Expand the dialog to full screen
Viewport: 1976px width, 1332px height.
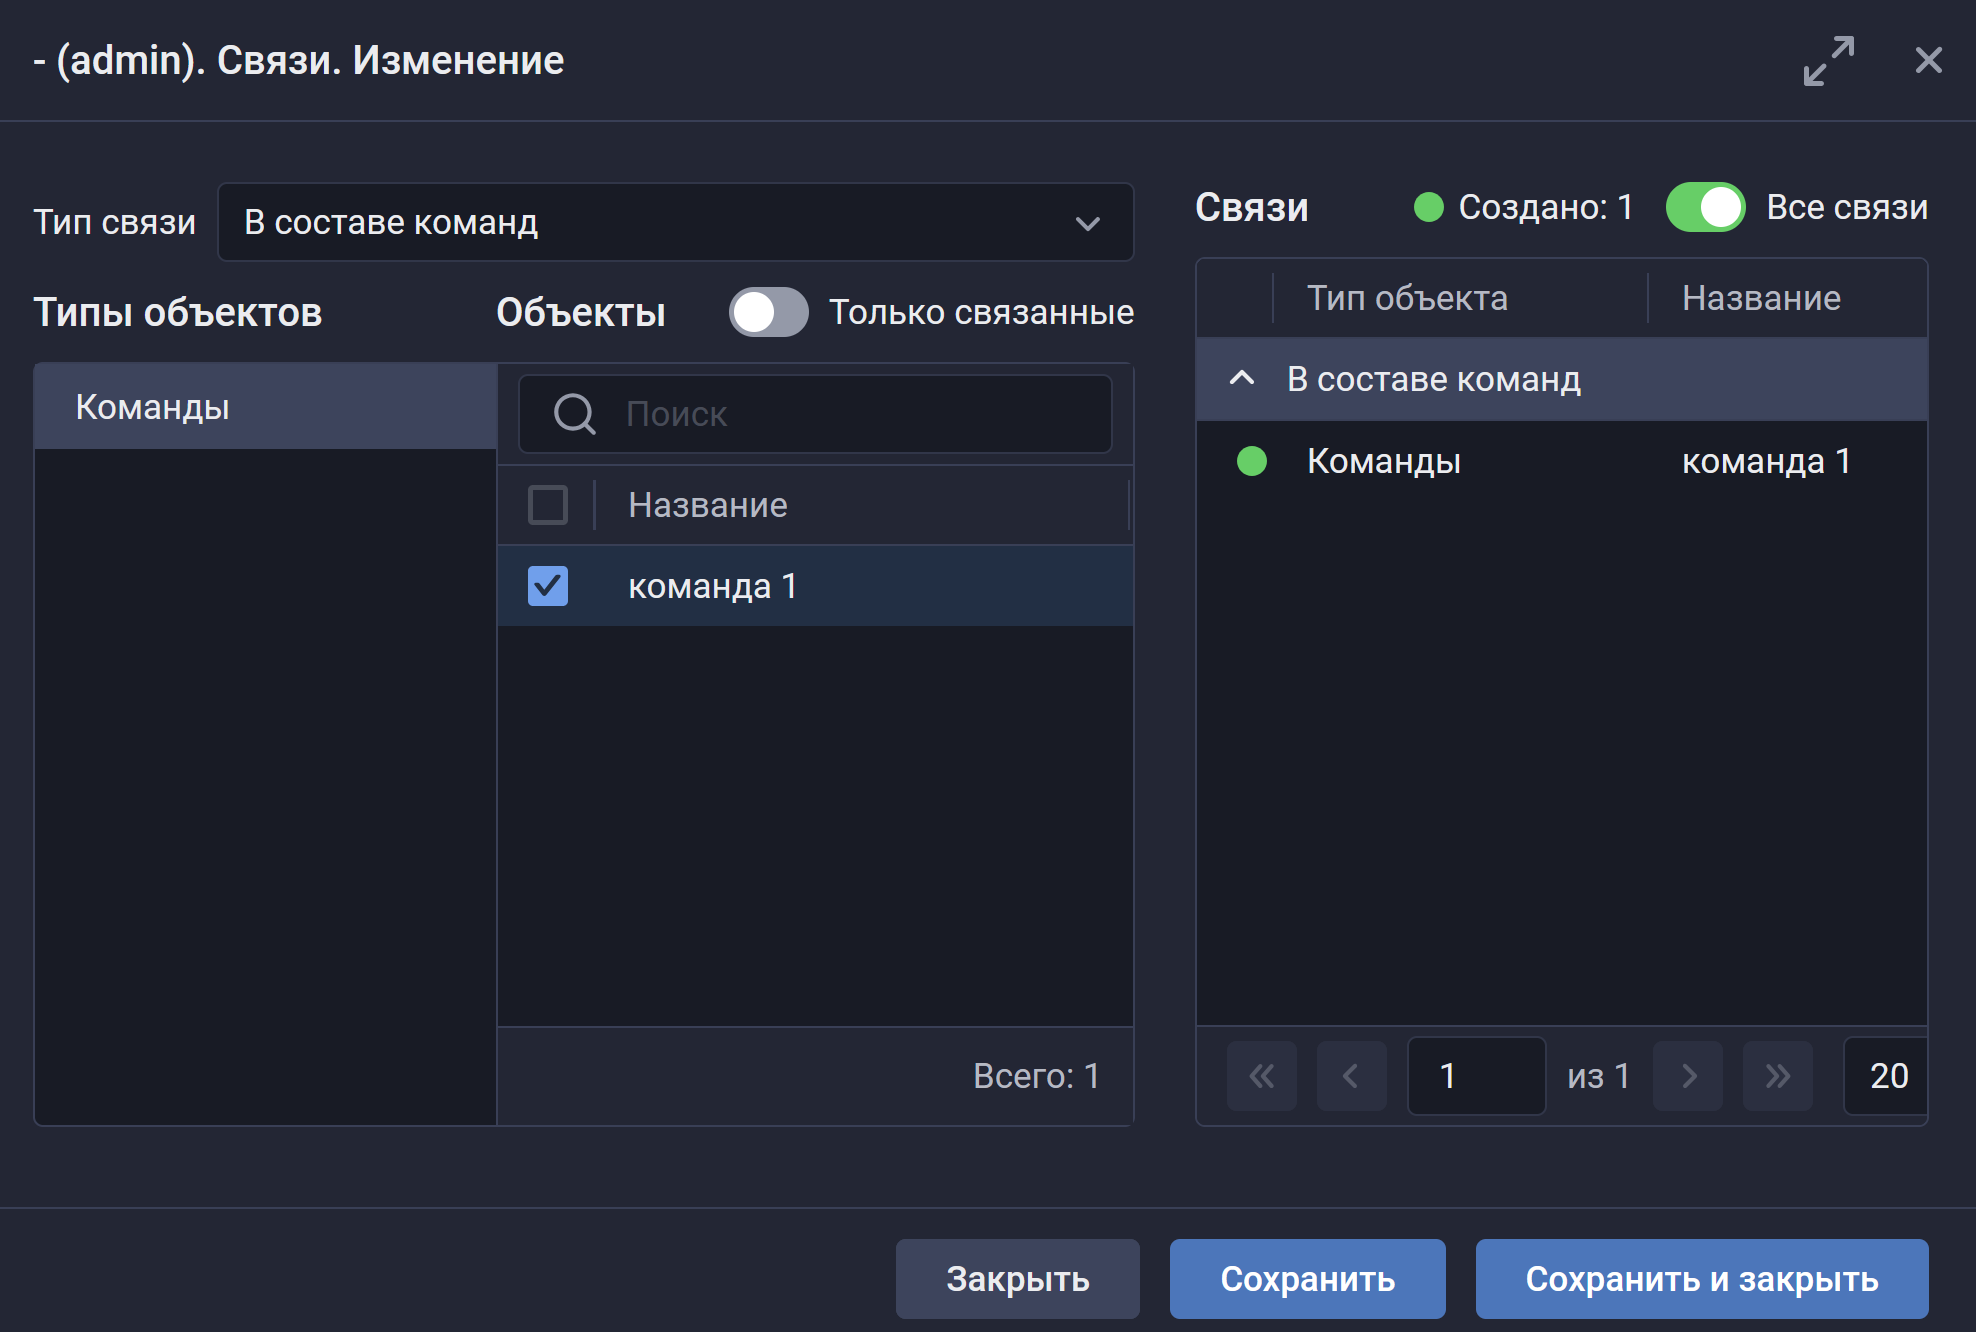pos(1828,61)
